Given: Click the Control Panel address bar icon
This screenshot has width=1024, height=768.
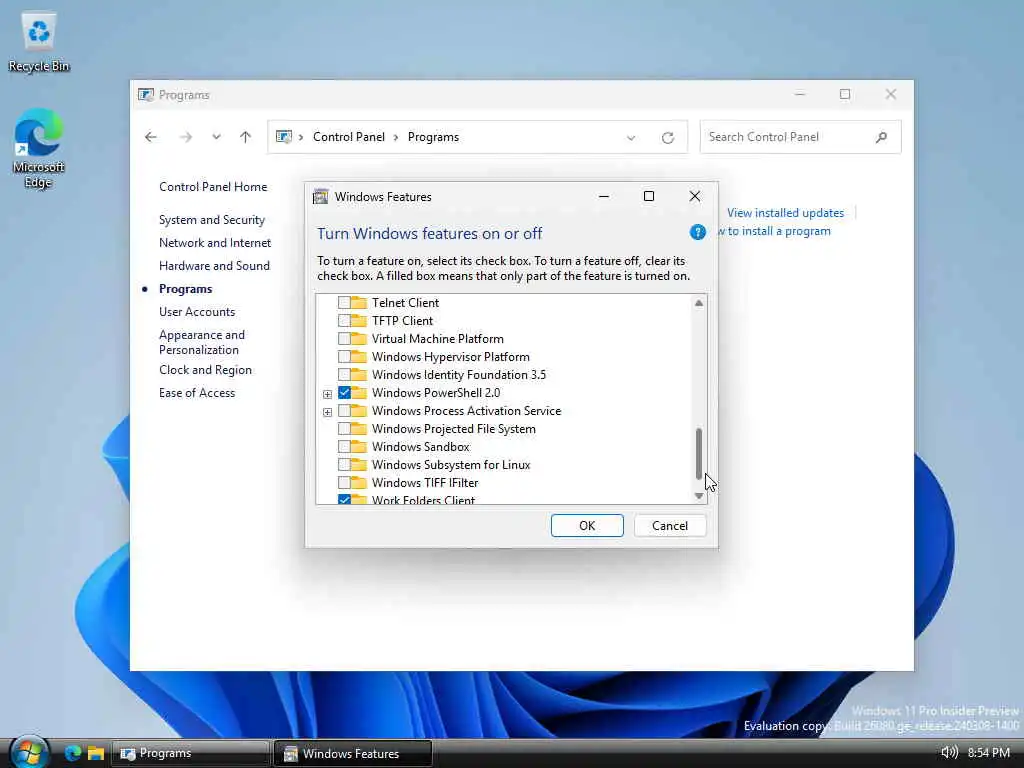Looking at the screenshot, I should pos(283,137).
